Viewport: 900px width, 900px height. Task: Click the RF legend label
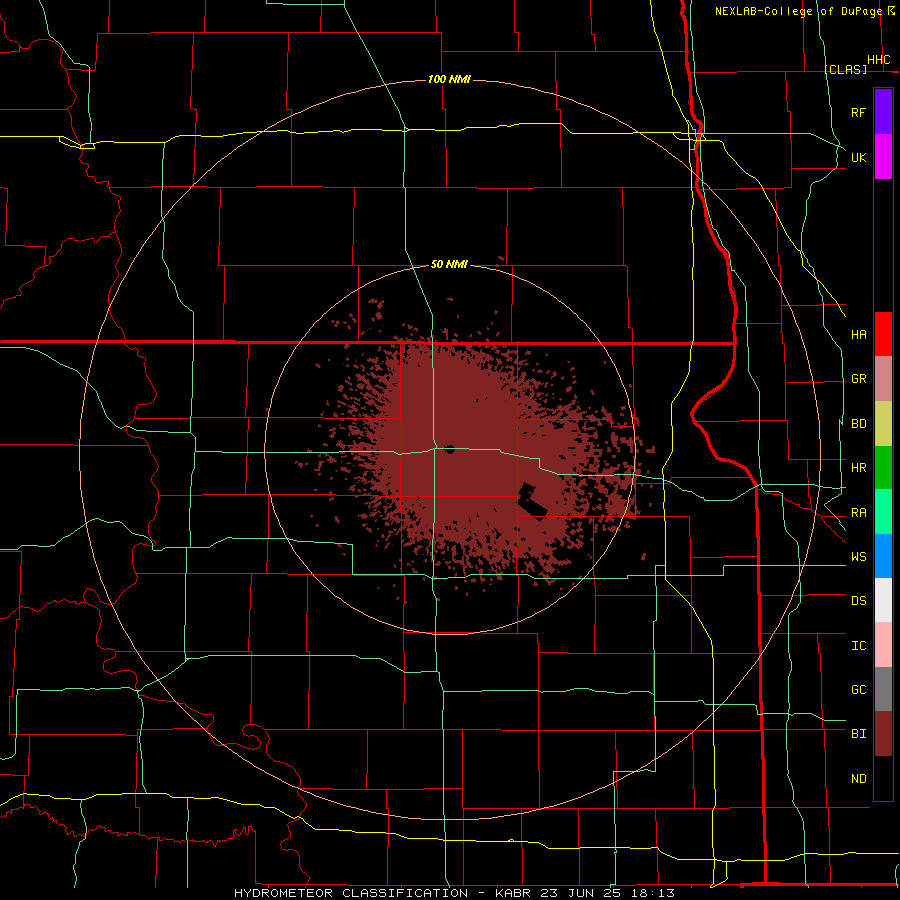pyautogui.click(x=858, y=112)
